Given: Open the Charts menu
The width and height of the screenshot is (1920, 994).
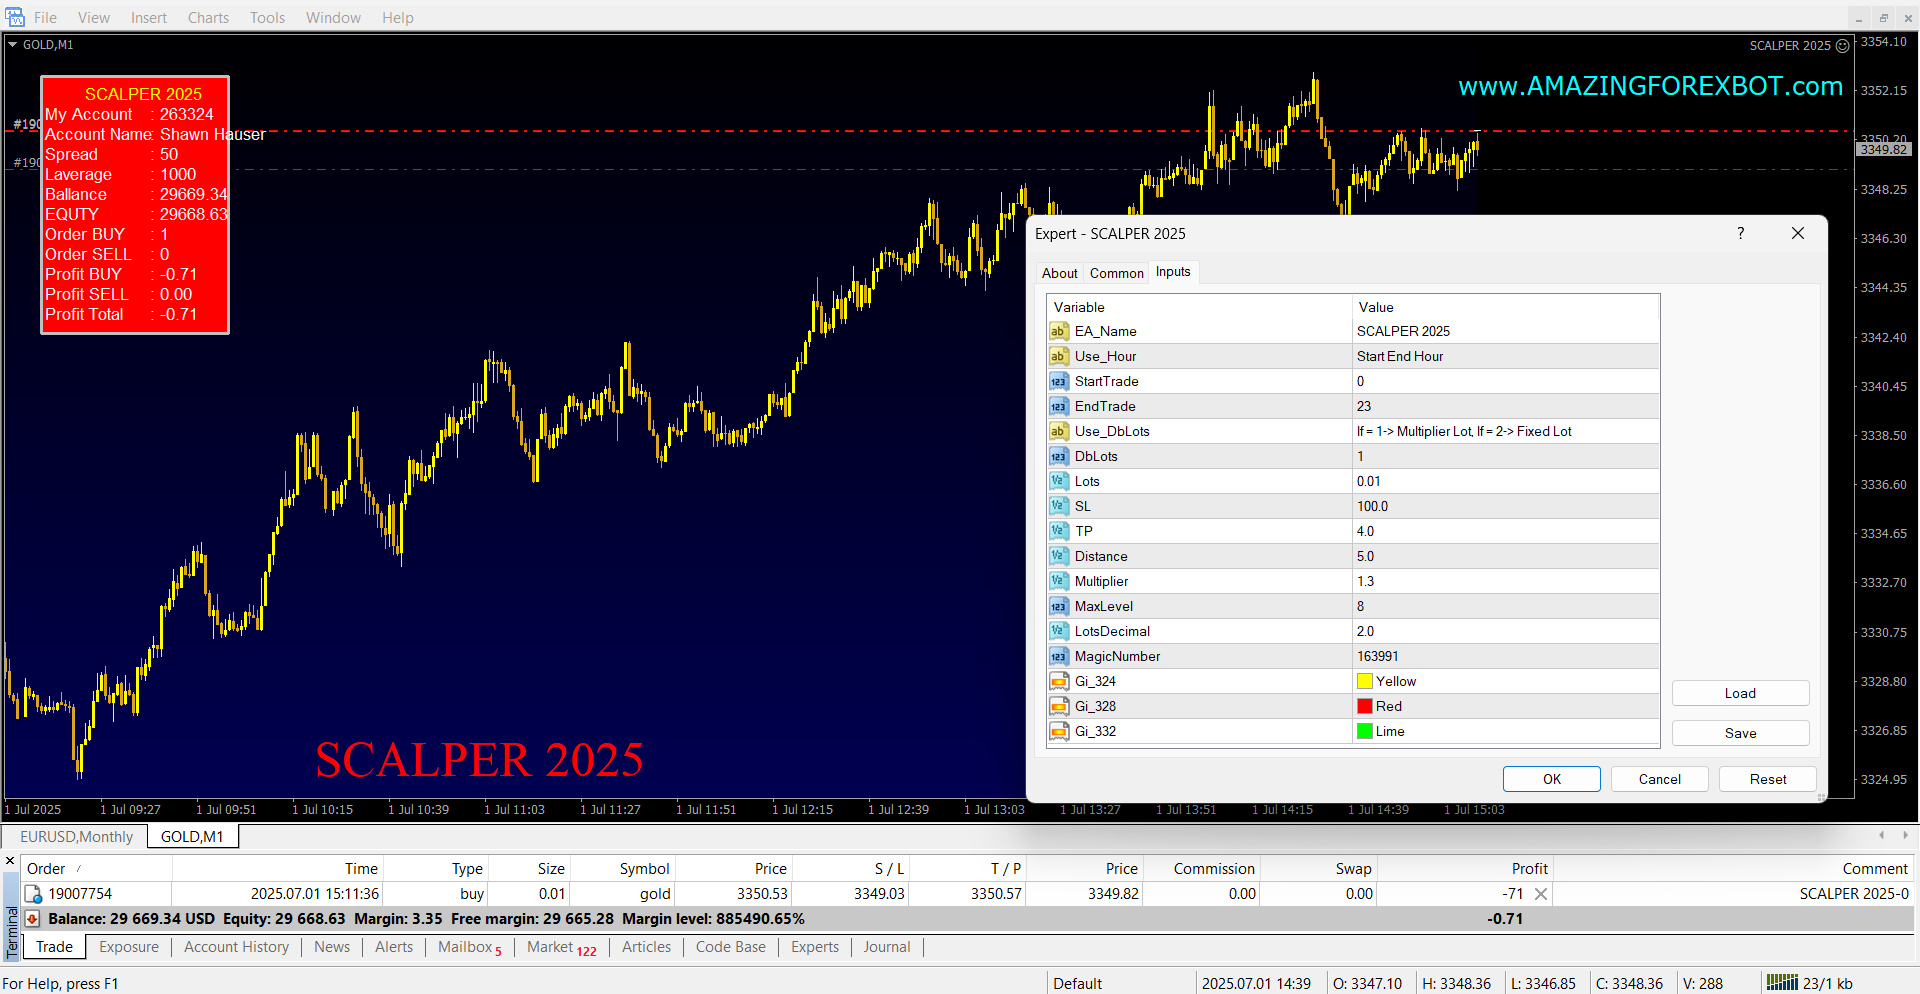Looking at the screenshot, I should (208, 18).
